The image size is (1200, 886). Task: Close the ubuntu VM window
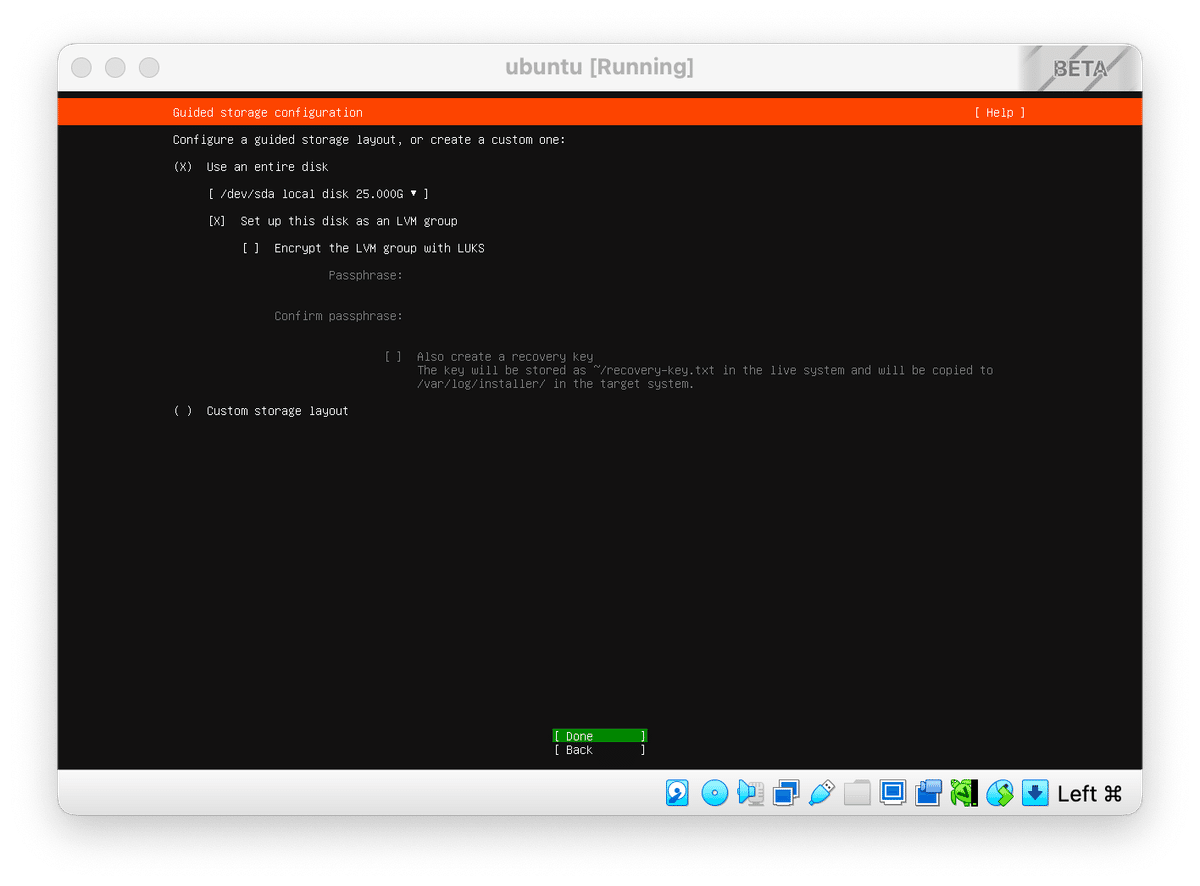coord(82,67)
